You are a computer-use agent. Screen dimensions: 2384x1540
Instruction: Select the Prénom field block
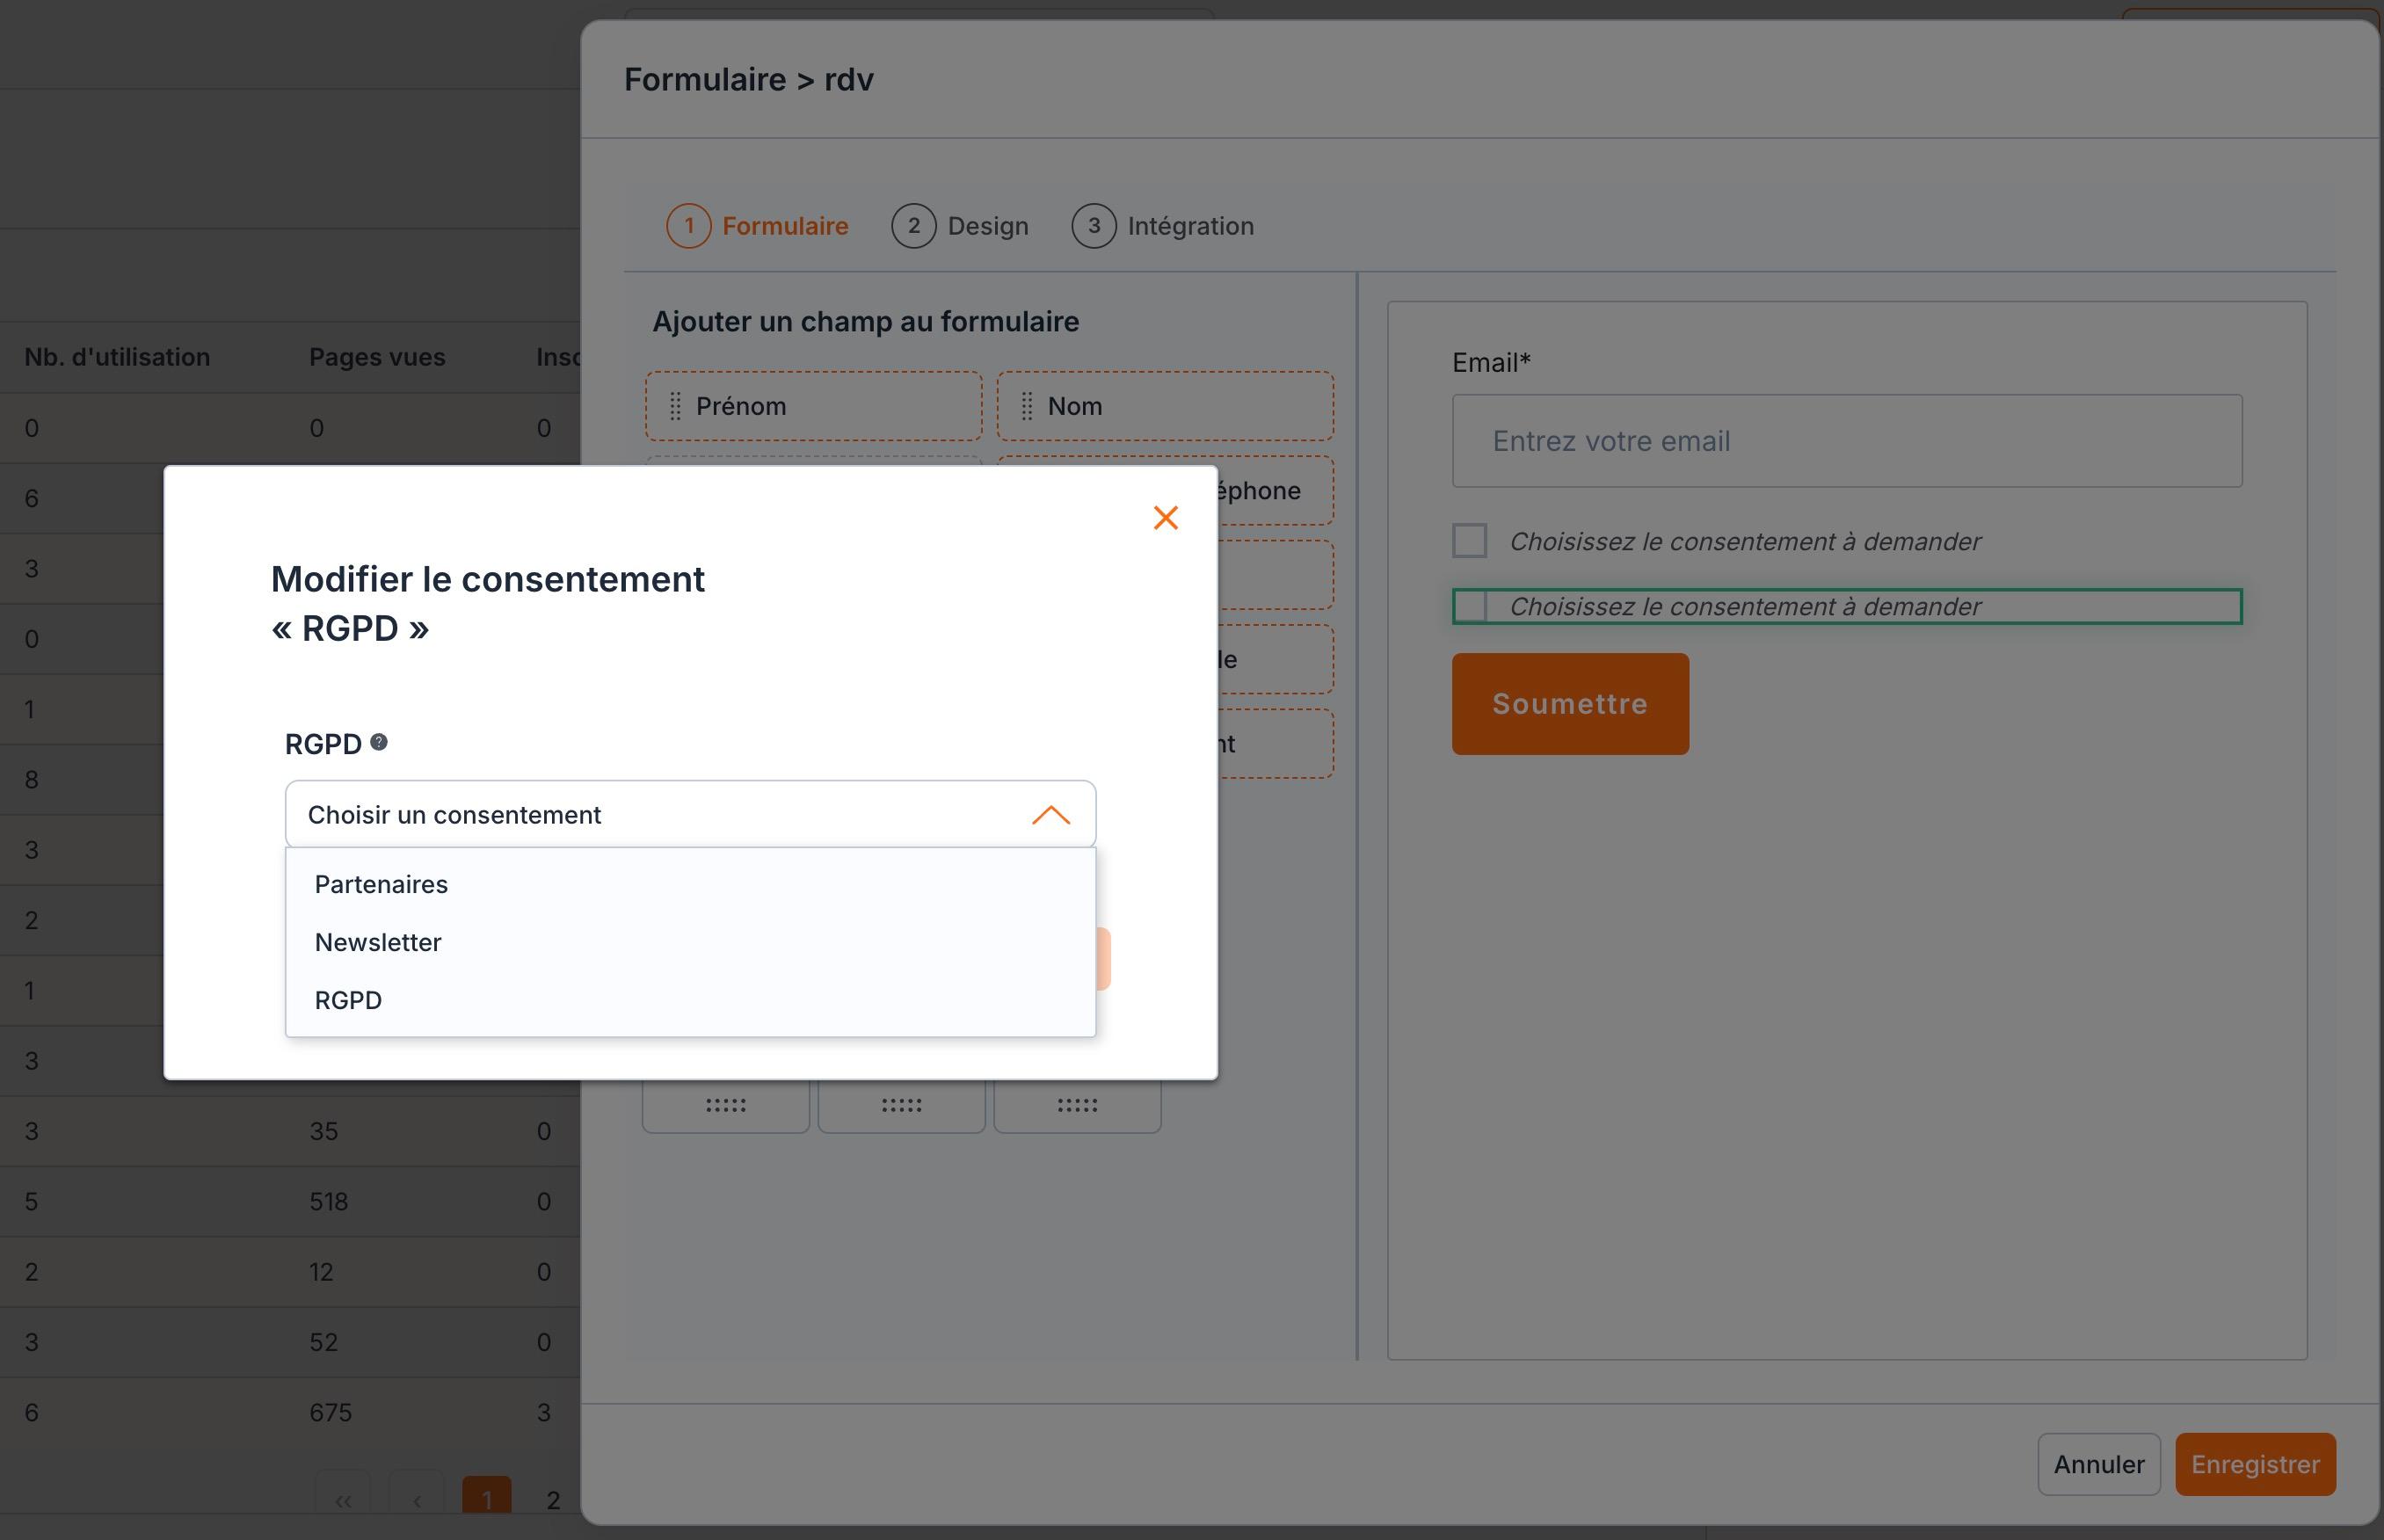813,406
